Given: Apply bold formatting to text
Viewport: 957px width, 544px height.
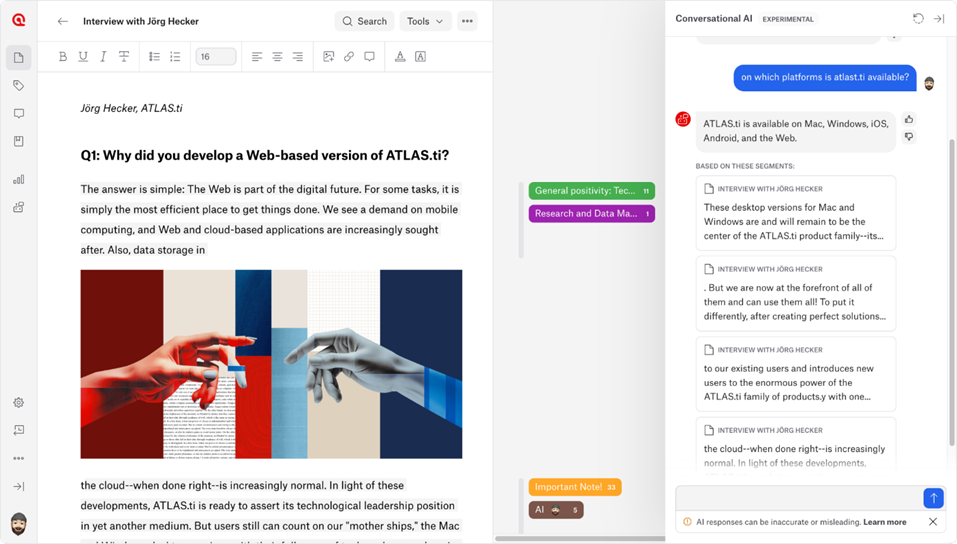Looking at the screenshot, I should 63,57.
